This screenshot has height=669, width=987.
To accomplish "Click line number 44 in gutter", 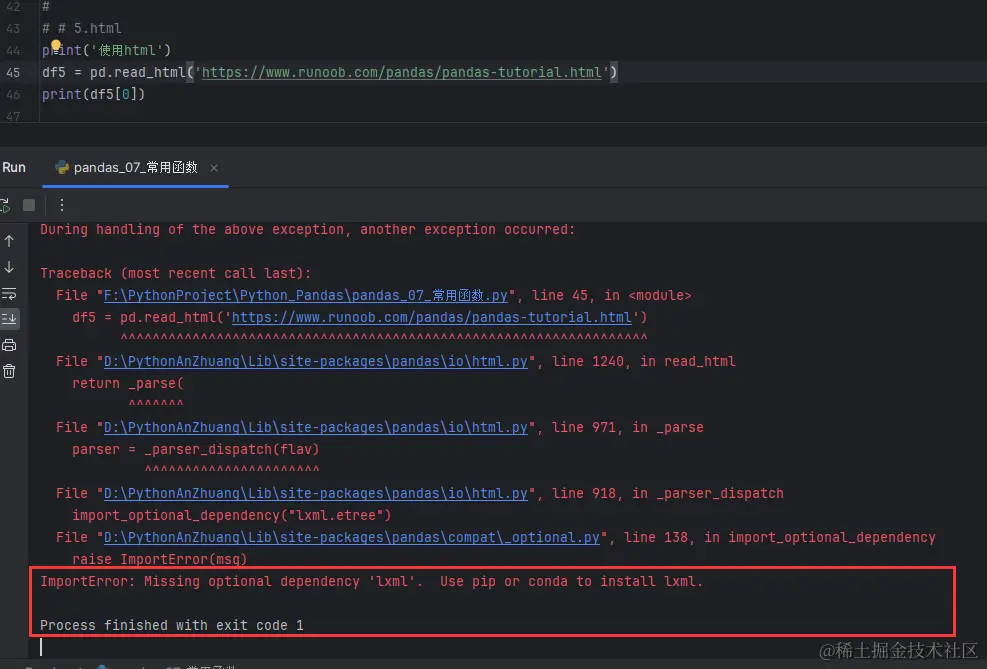I will click(x=13, y=50).
